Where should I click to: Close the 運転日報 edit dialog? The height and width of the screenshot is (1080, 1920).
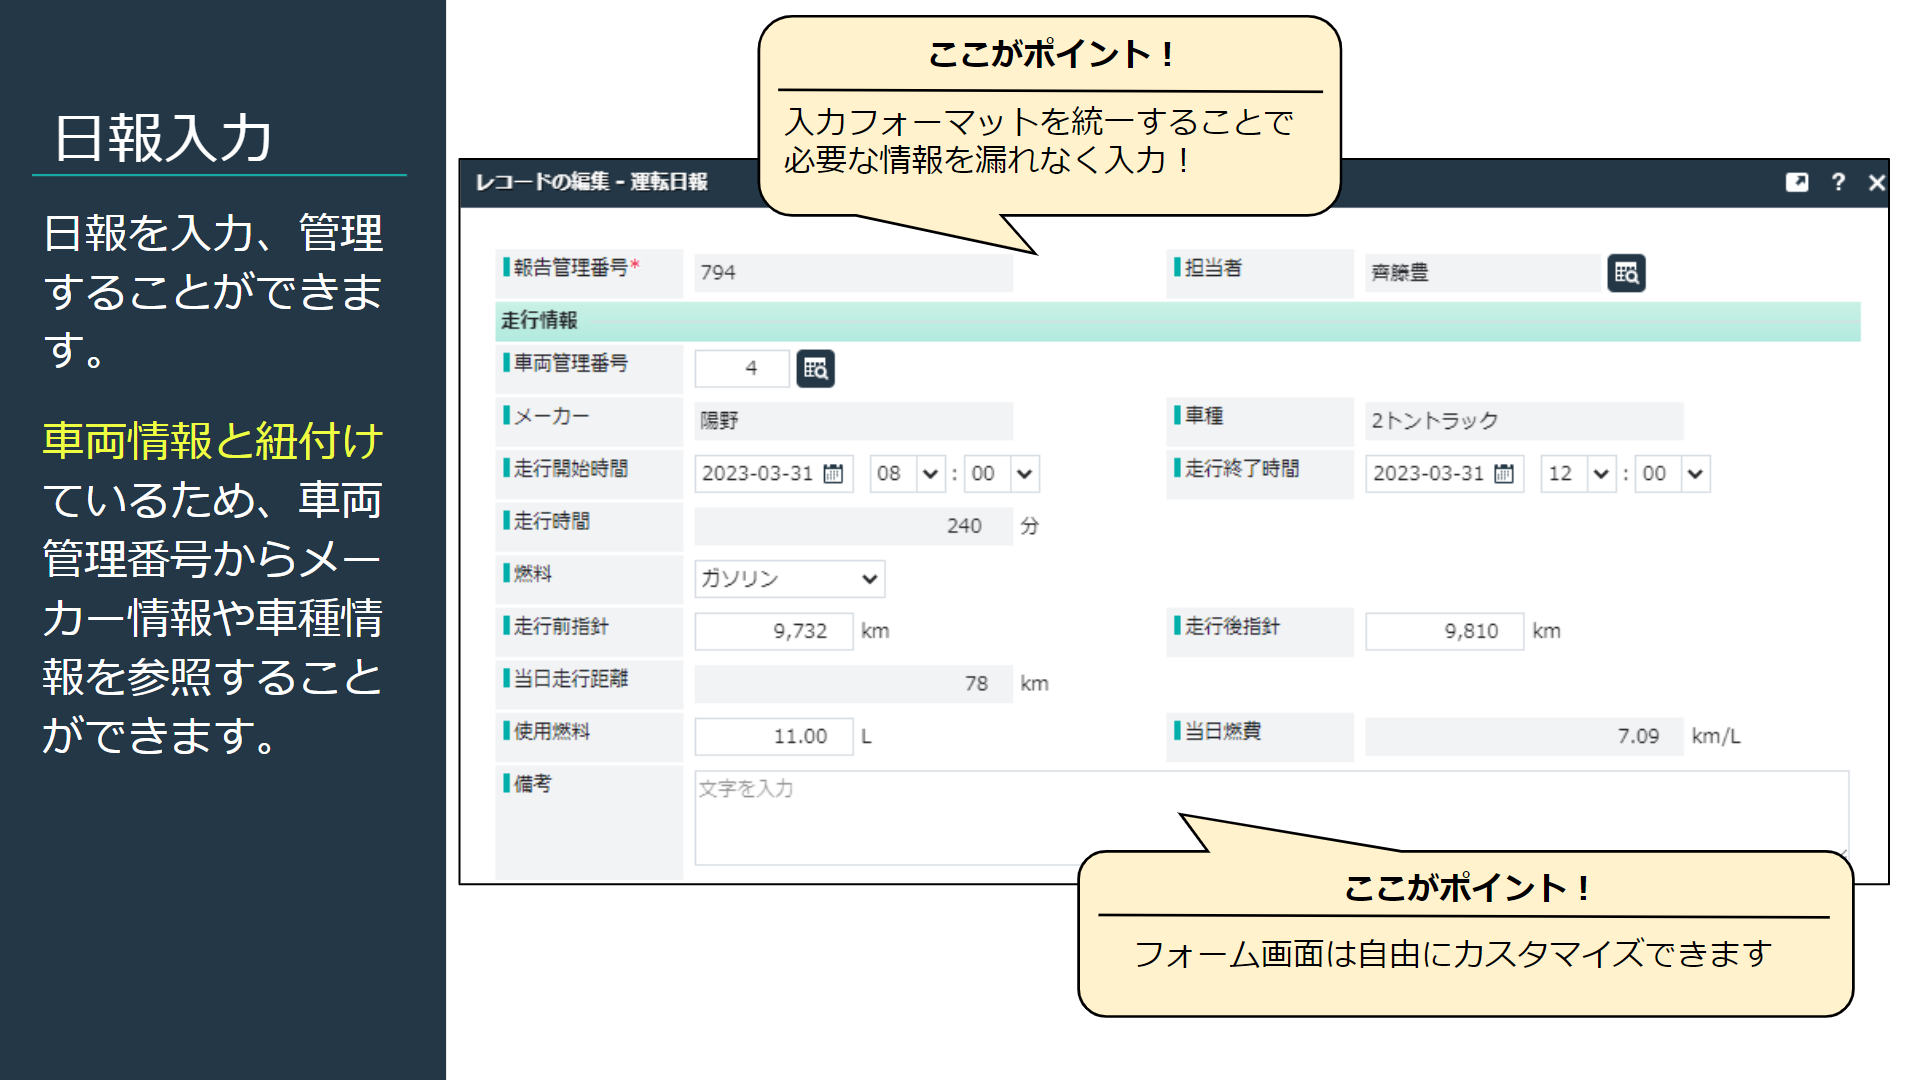(1876, 183)
